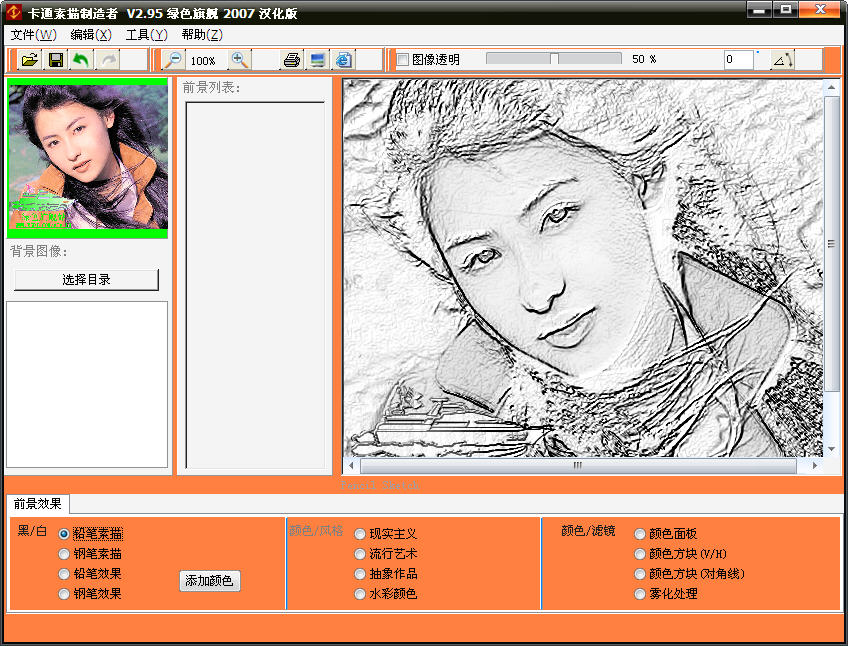Open the 文件(W) menu
Image resolution: width=848 pixels, height=646 pixels.
pyautogui.click(x=33, y=35)
